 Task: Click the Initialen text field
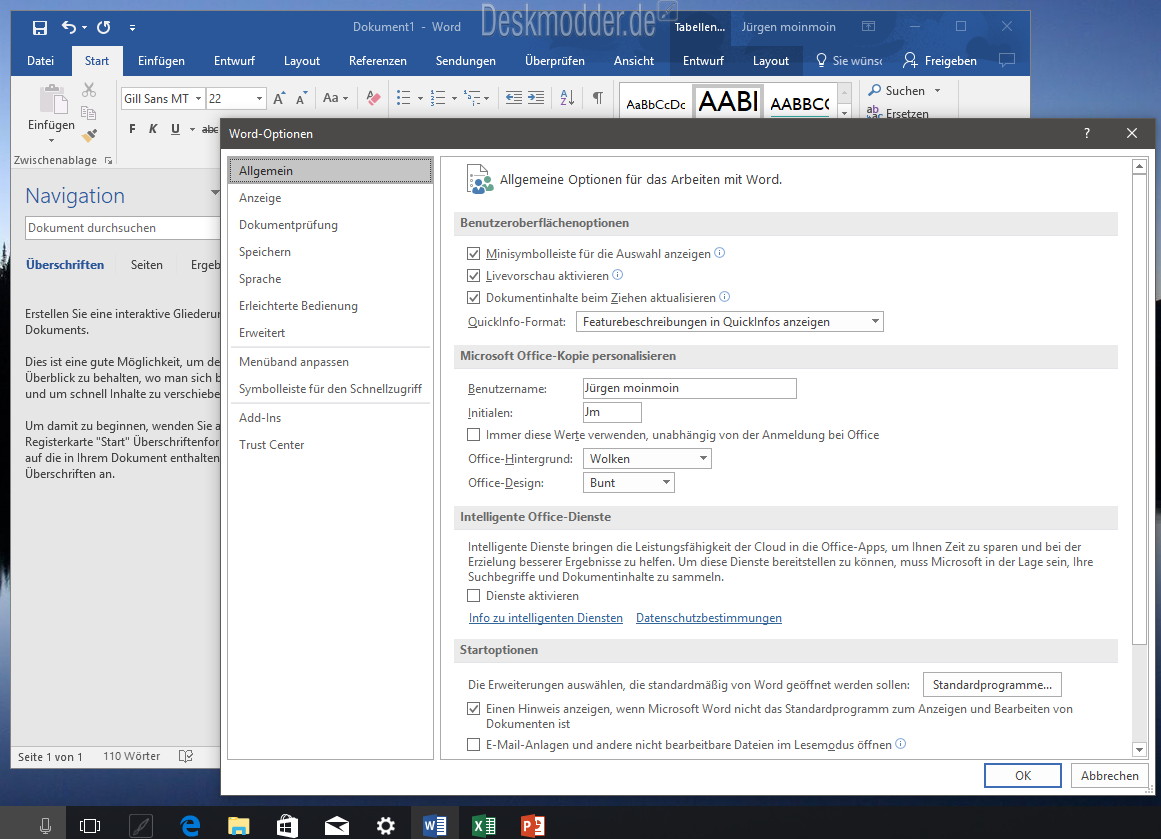point(612,412)
